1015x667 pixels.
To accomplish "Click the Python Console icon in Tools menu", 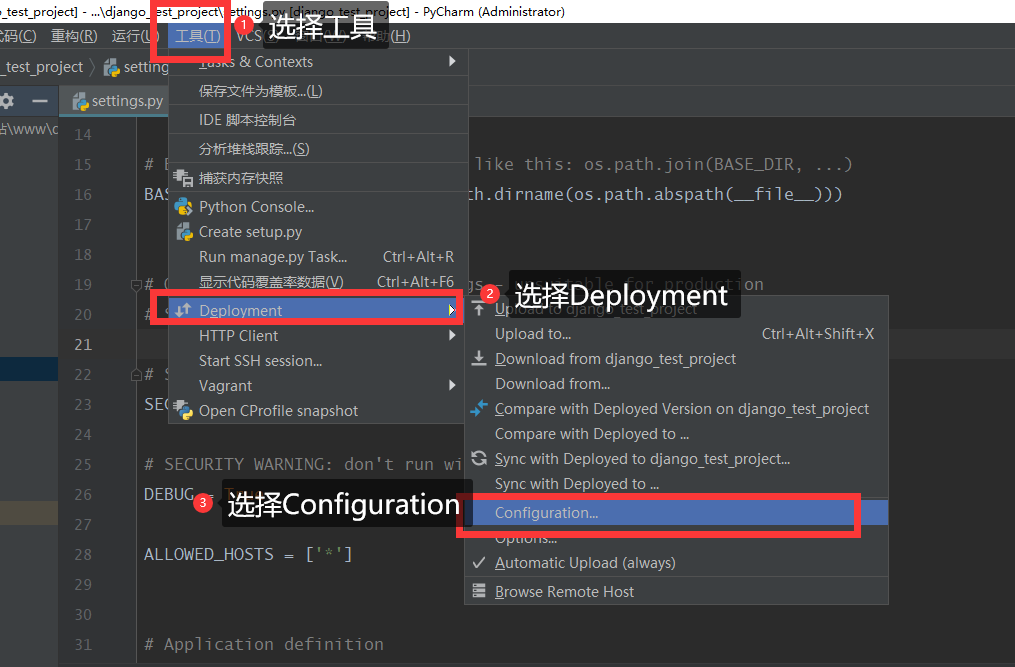I will [x=183, y=207].
